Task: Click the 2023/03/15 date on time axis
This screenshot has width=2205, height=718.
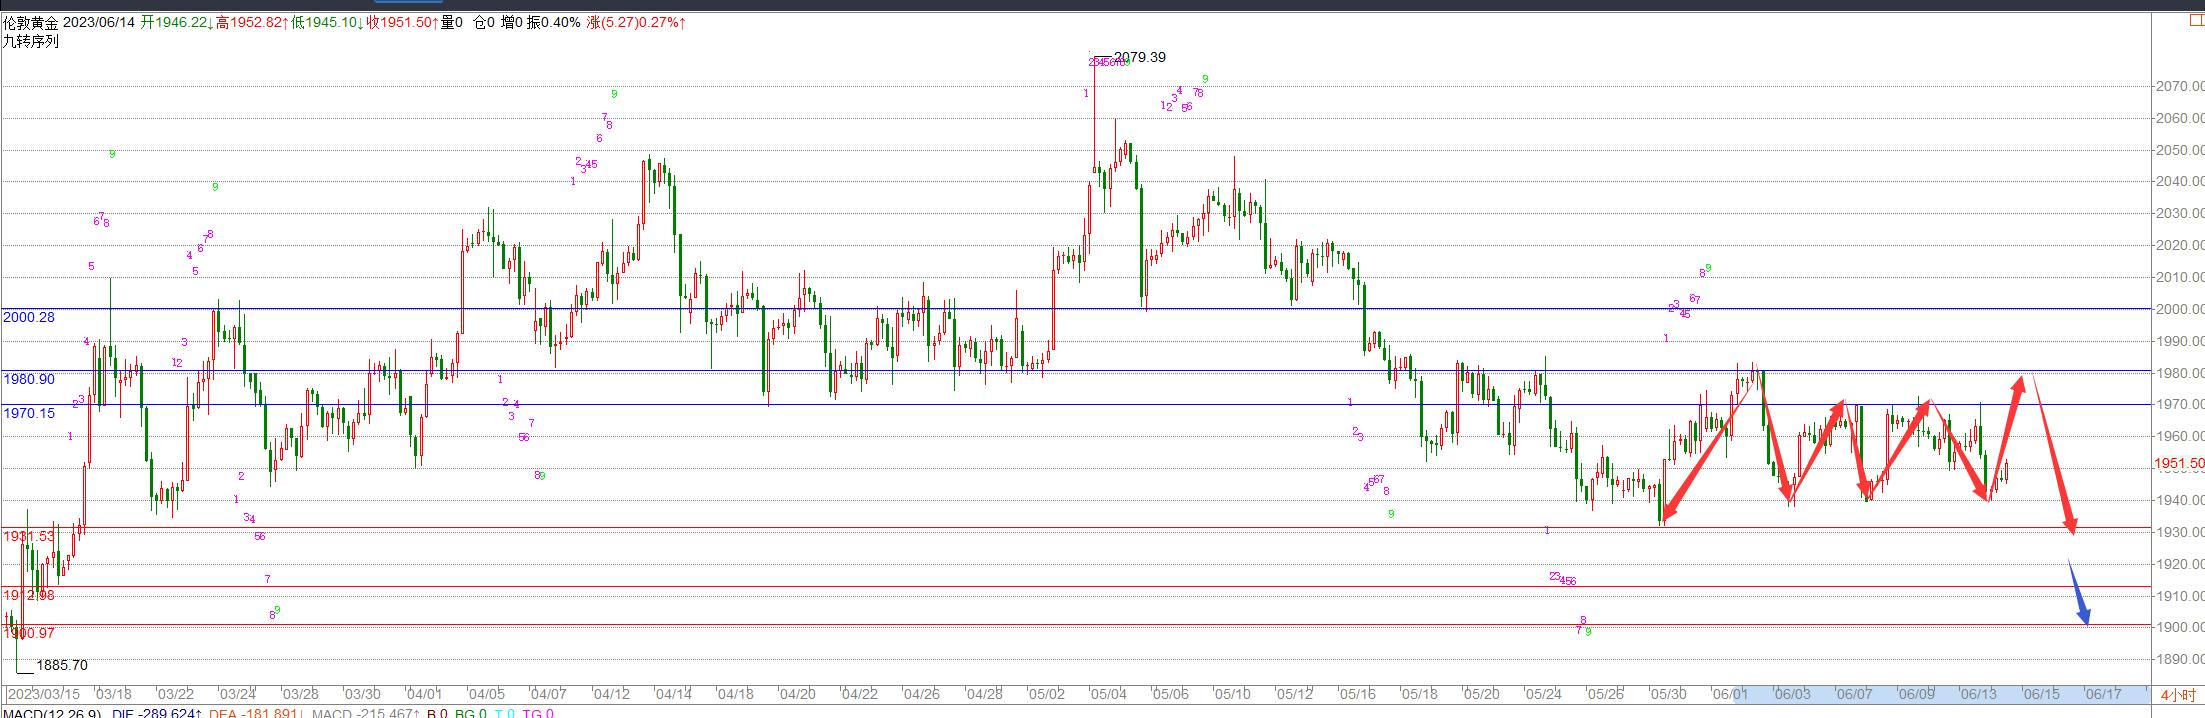Action: click(44, 694)
